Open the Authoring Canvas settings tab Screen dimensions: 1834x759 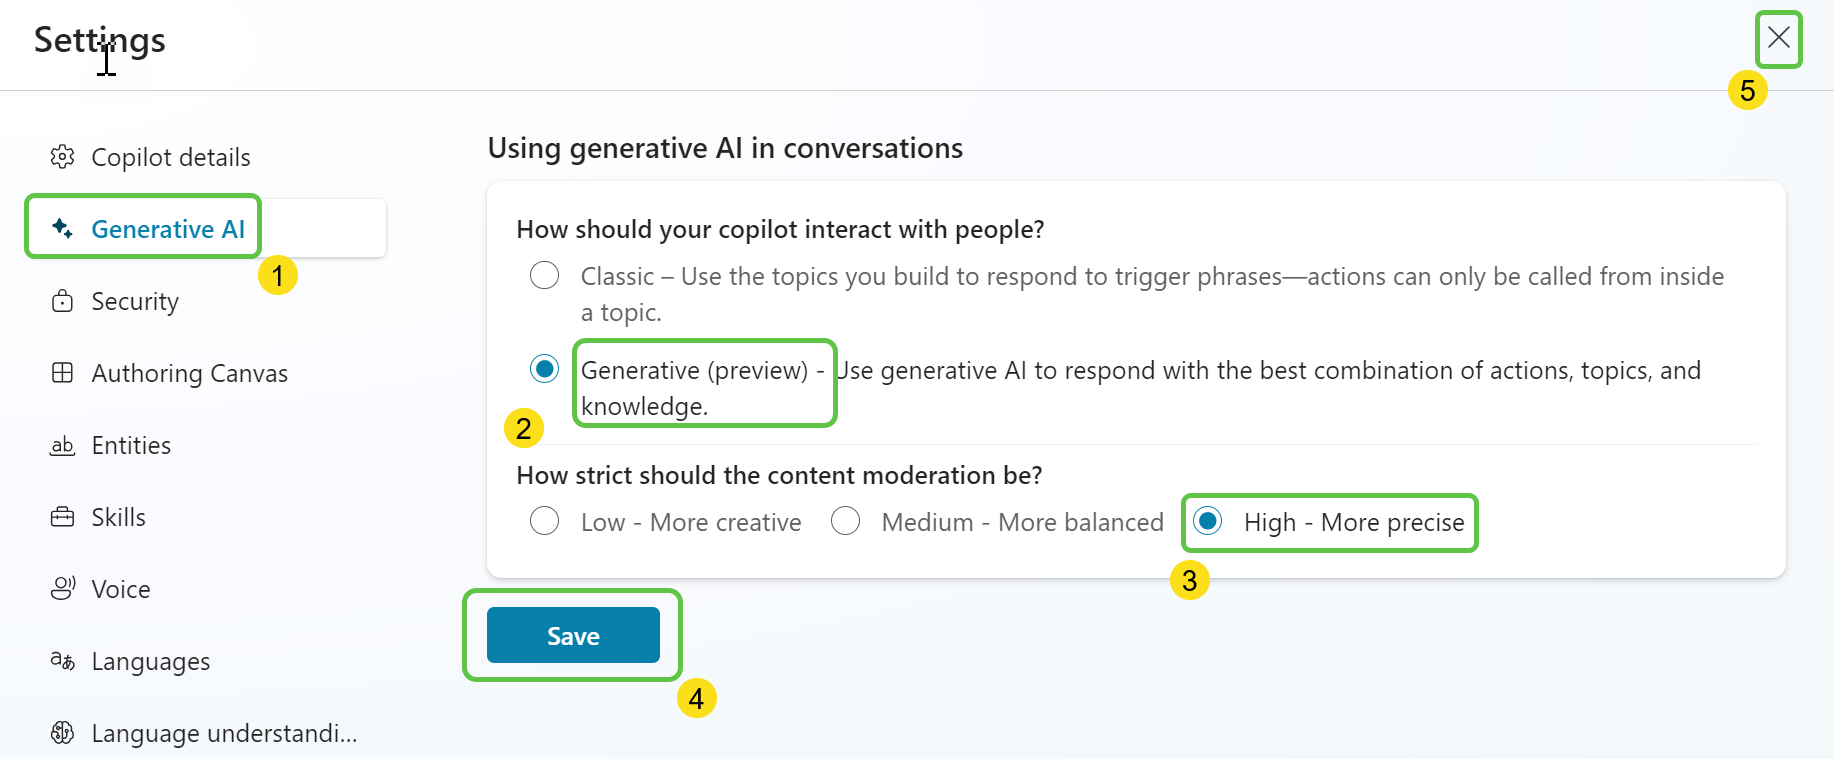click(x=189, y=373)
